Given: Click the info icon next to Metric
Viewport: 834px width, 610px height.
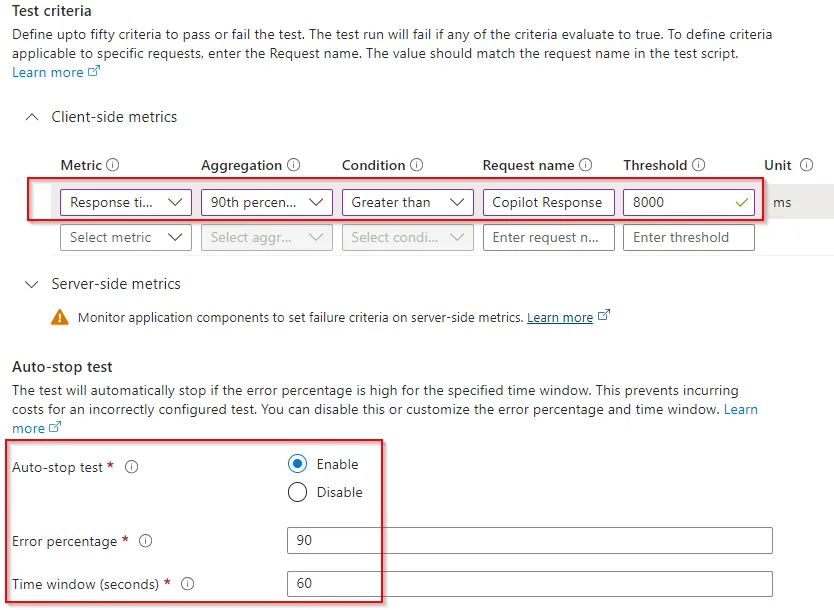Looking at the screenshot, I should 113,166.
